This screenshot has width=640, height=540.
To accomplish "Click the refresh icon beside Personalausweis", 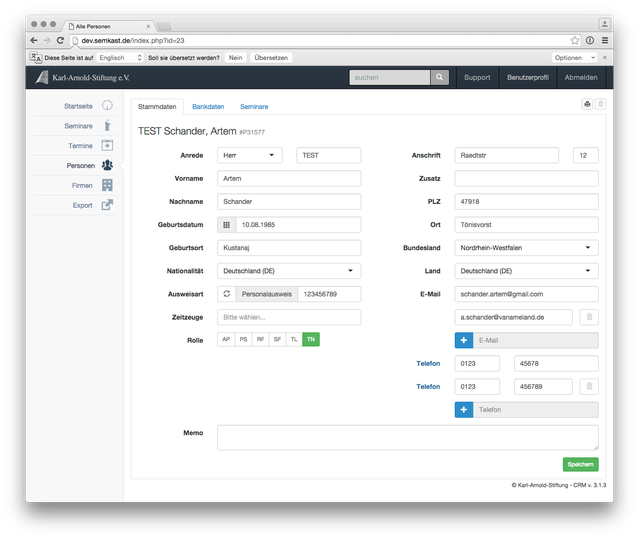I will coord(227,294).
